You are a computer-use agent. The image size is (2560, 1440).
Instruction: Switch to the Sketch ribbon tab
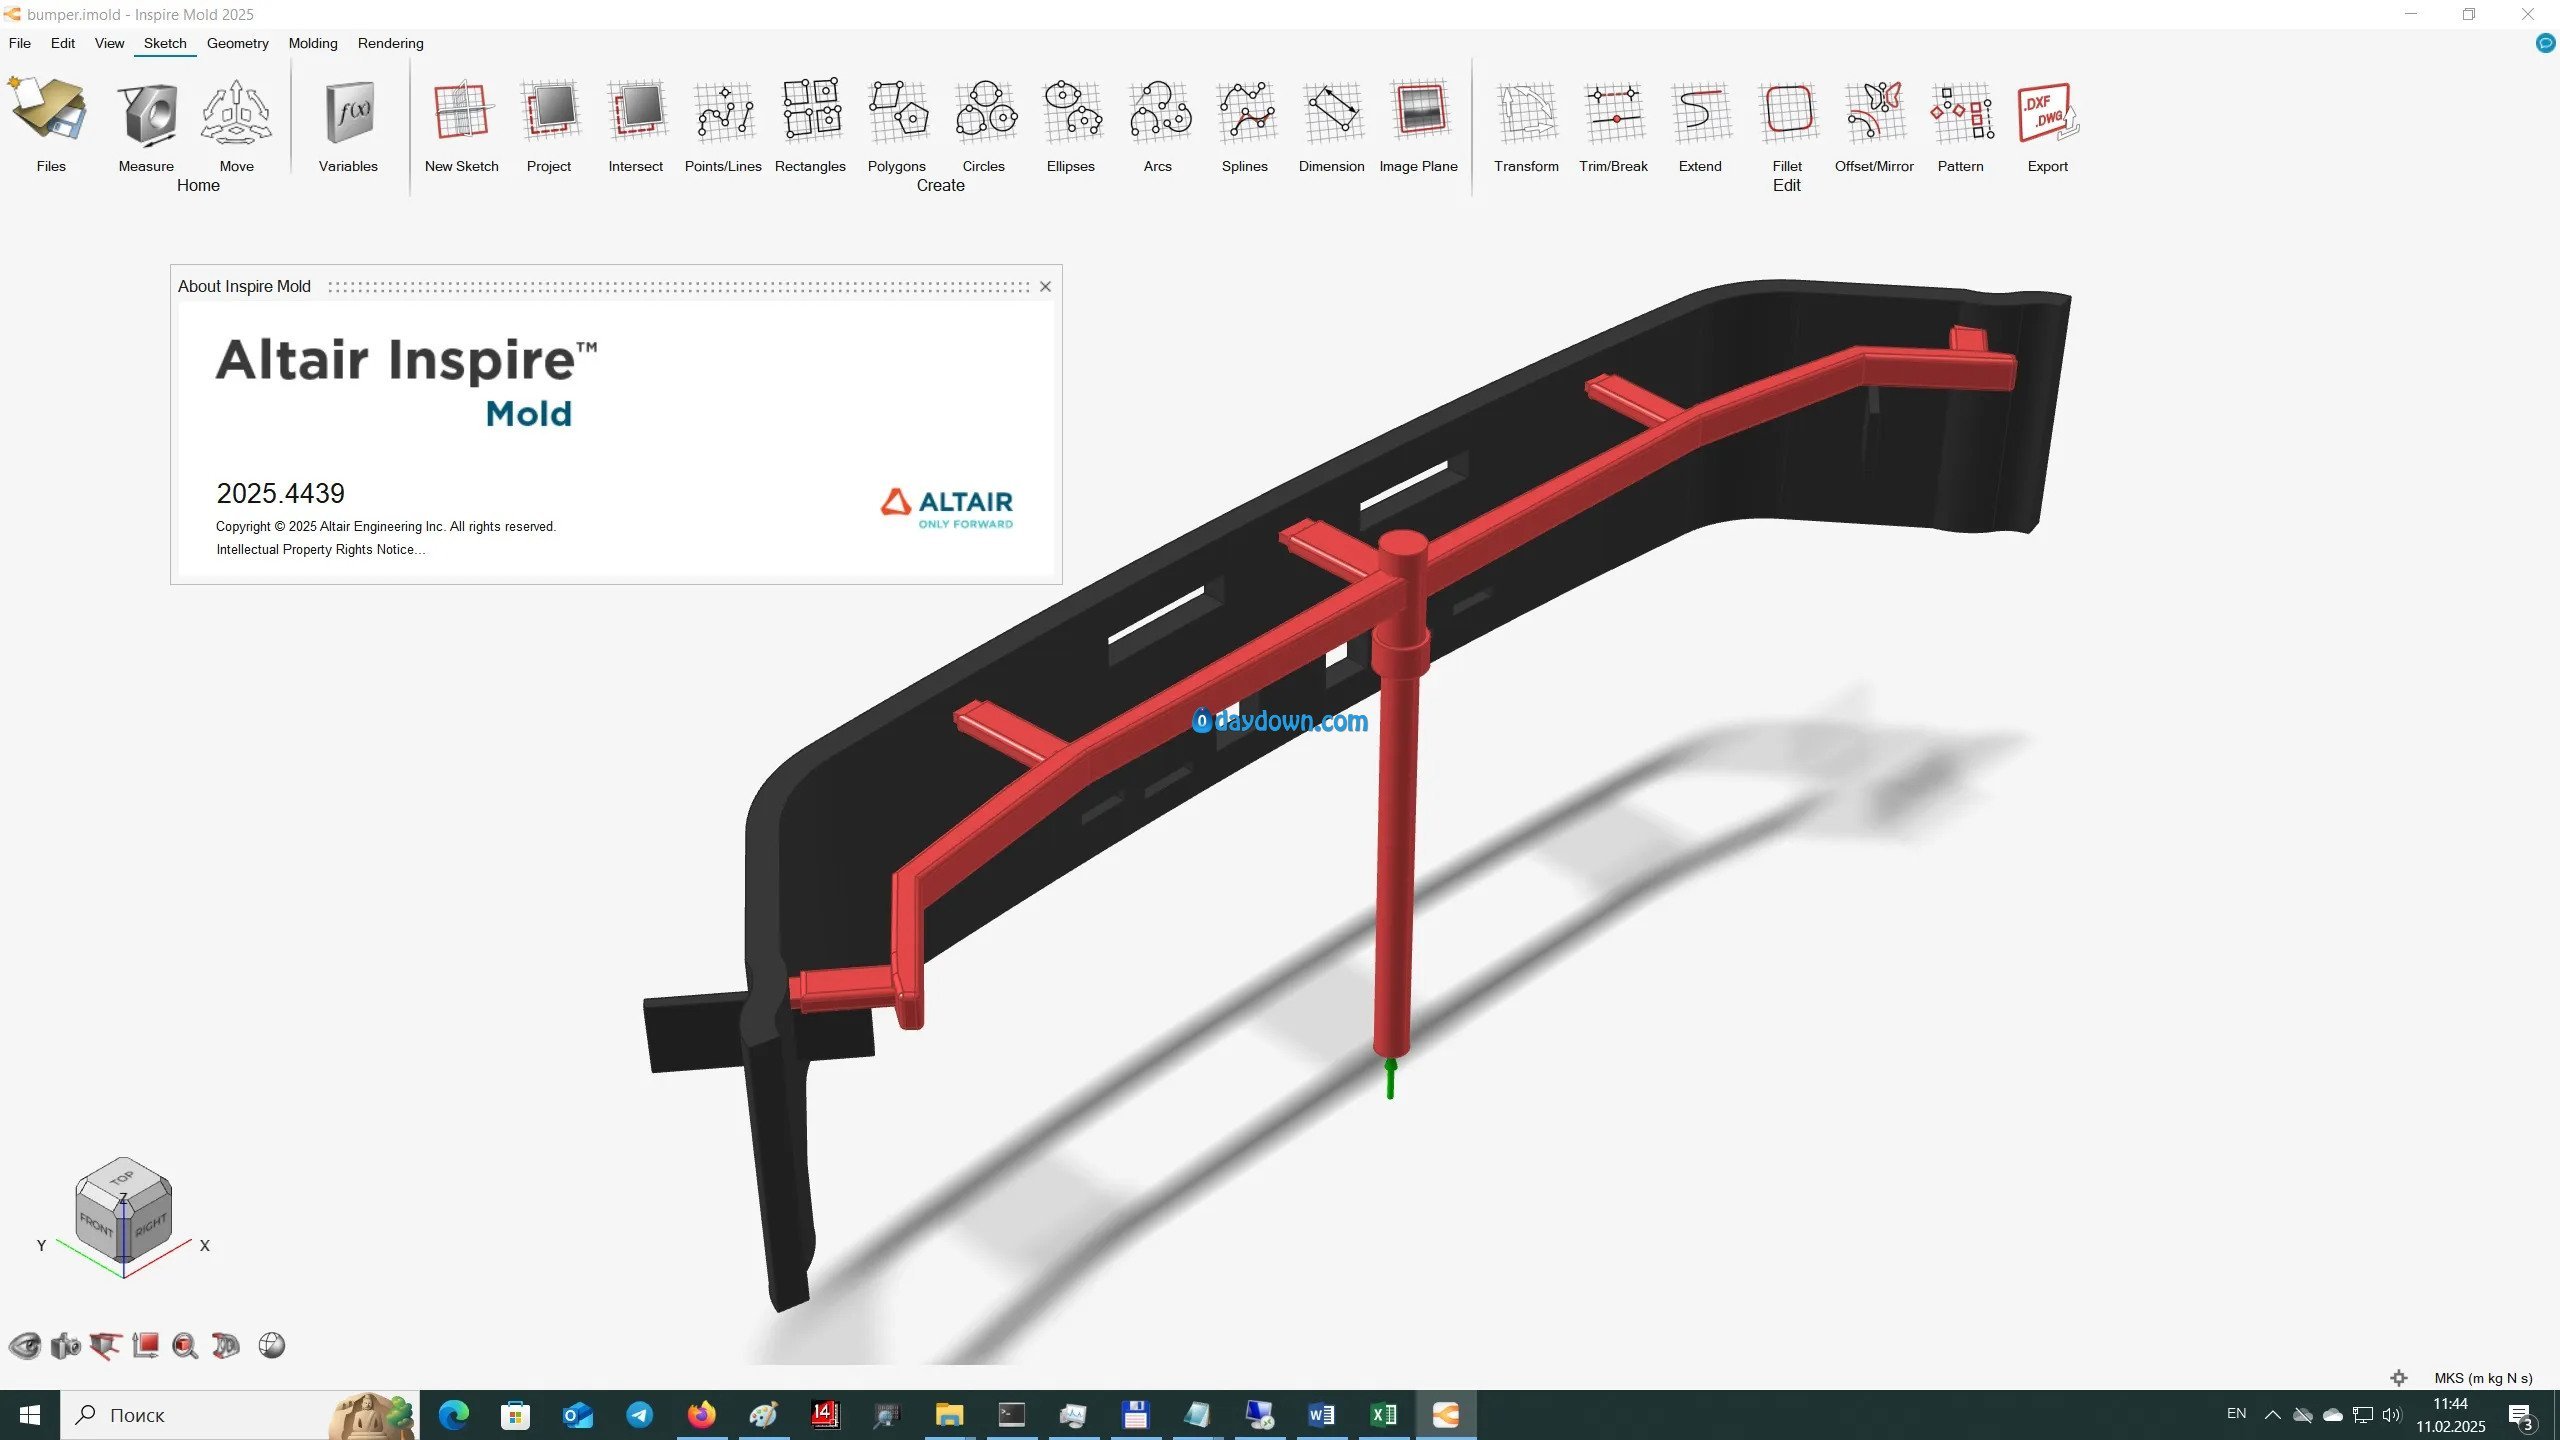click(165, 43)
